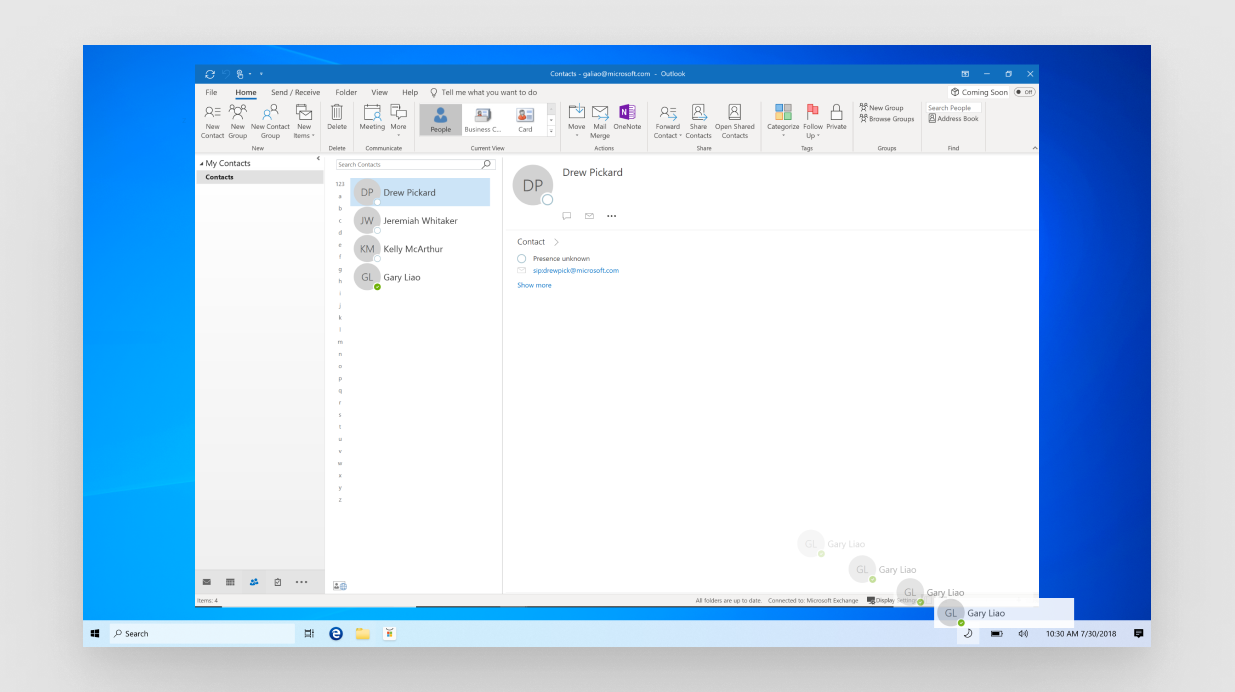Open File Explorer from taskbar
Viewport: 1235px width, 692px height.
point(362,633)
